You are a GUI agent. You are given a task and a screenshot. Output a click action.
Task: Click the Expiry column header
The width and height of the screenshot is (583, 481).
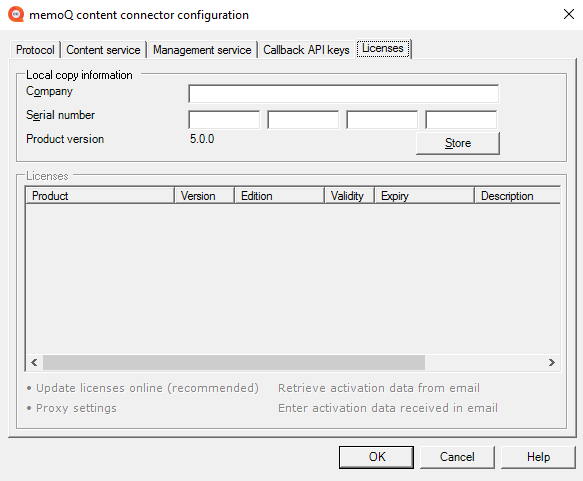click(424, 196)
